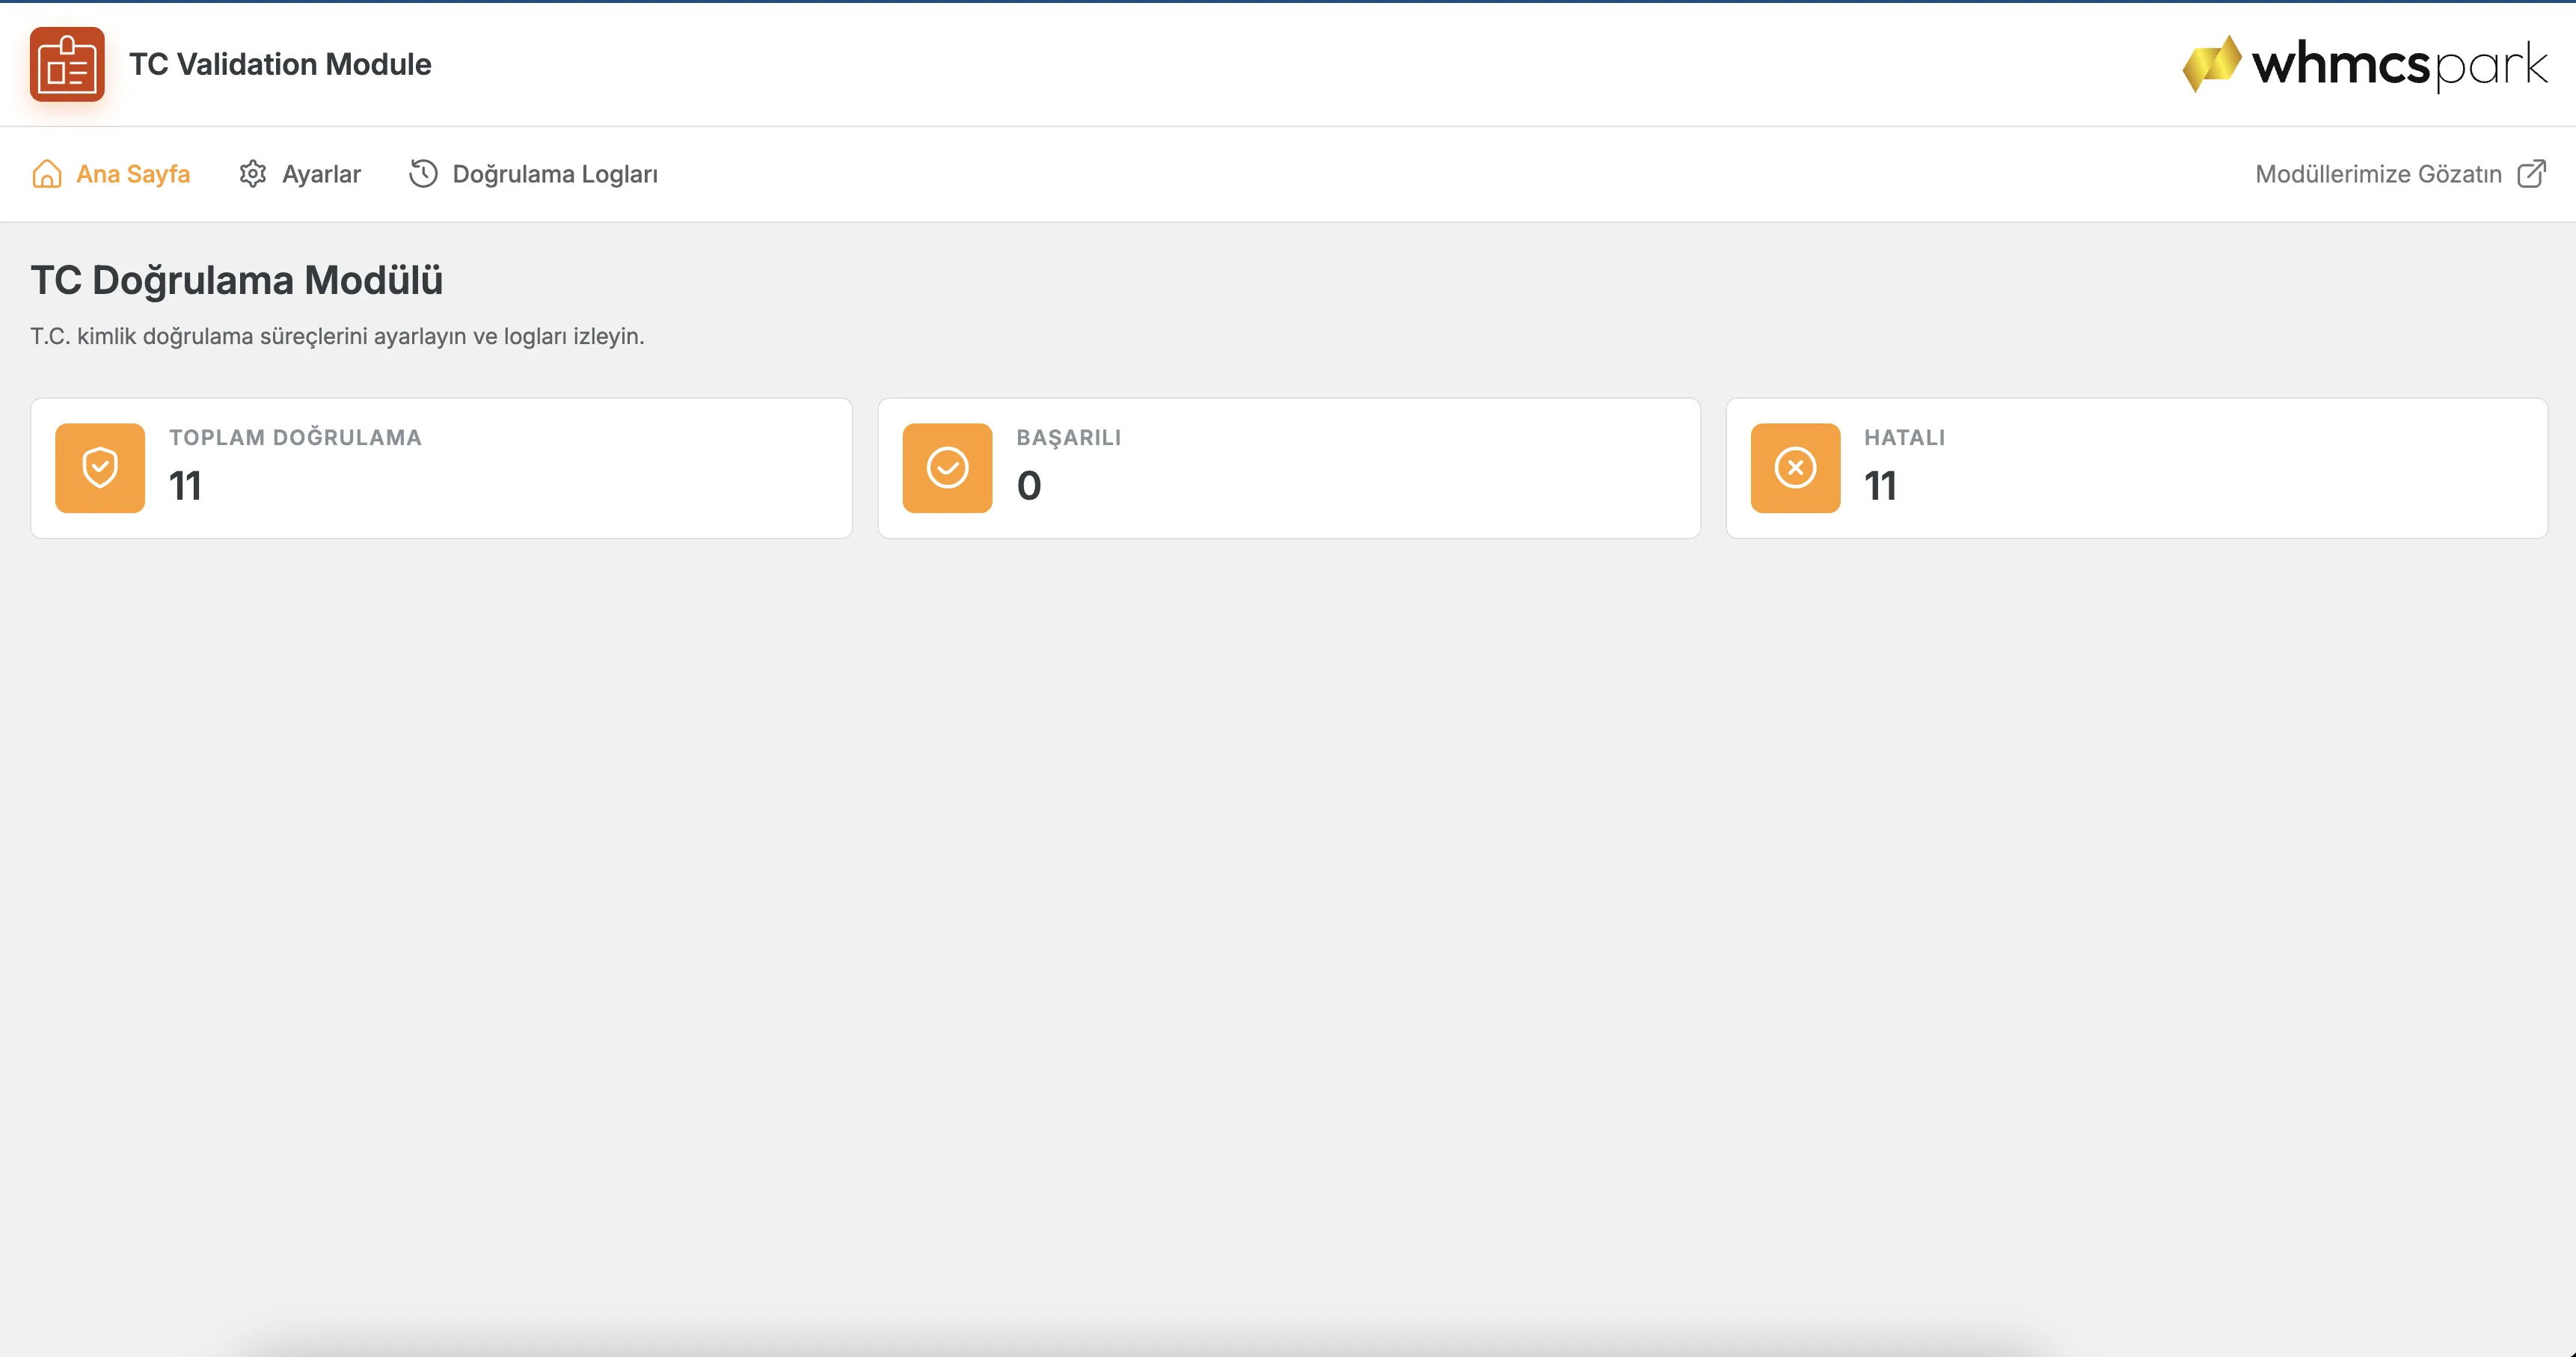Image resolution: width=2576 pixels, height=1357 pixels.
Task: Click the BAŞARILI label
Action: click(x=1068, y=437)
